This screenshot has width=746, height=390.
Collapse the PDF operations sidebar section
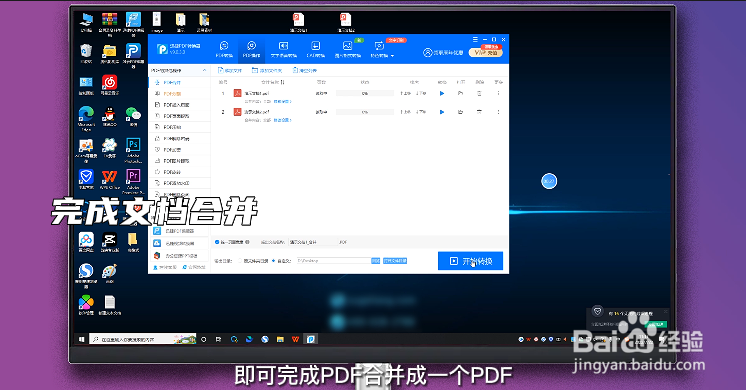(x=205, y=70)
